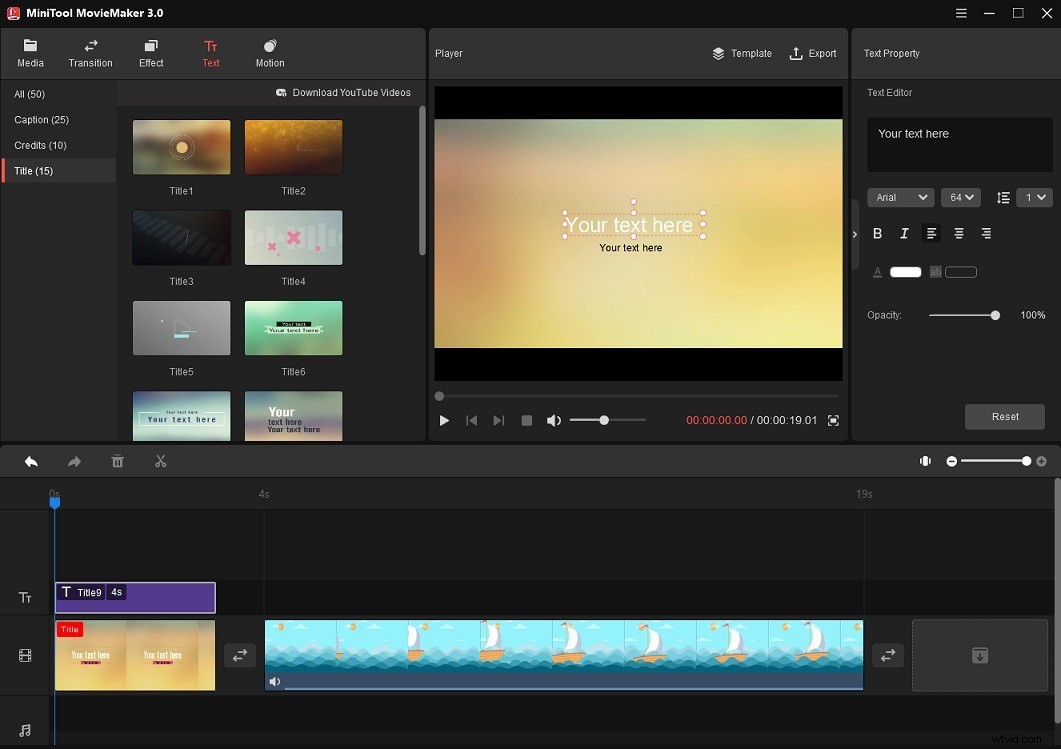Reset the text properties
Image resolution: width=1061 pixels, height=749 pixels.
(1004, 417)
